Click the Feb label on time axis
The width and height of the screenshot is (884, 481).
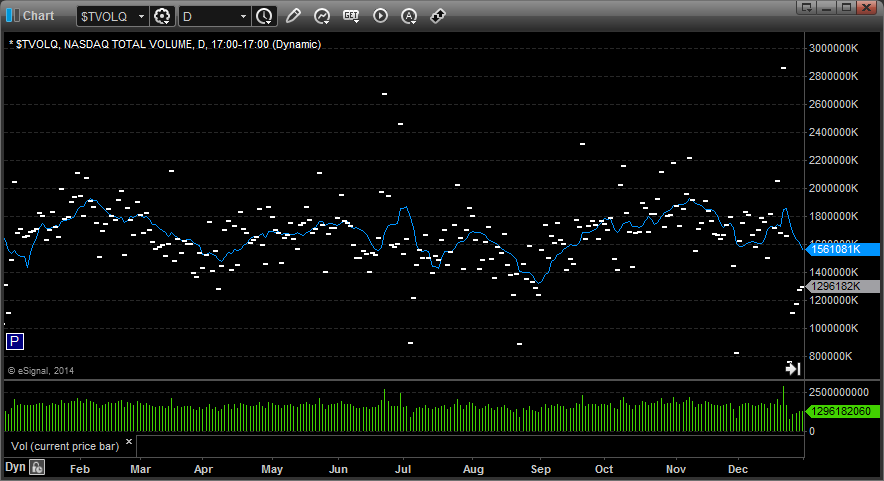pyautogui.click(x=79, y=469)
